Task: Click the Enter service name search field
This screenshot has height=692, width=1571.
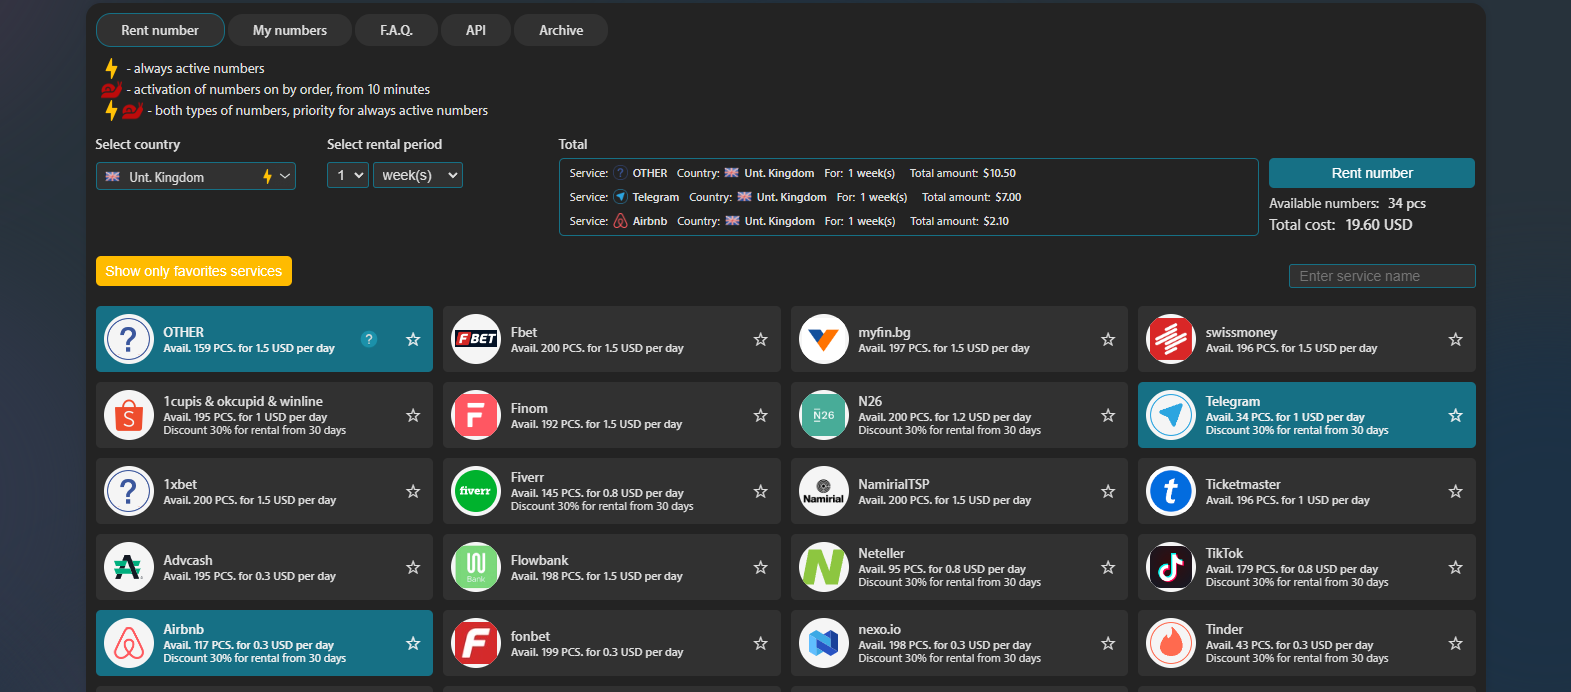Action: [x=1382, y=276]
